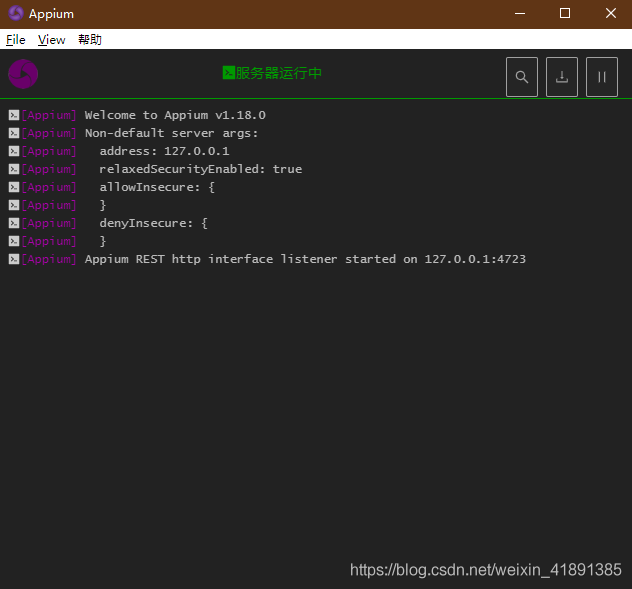Click the [Appium] tag on the Welcome line
This screenshot has width=632, height=589.
coord(49,115)
